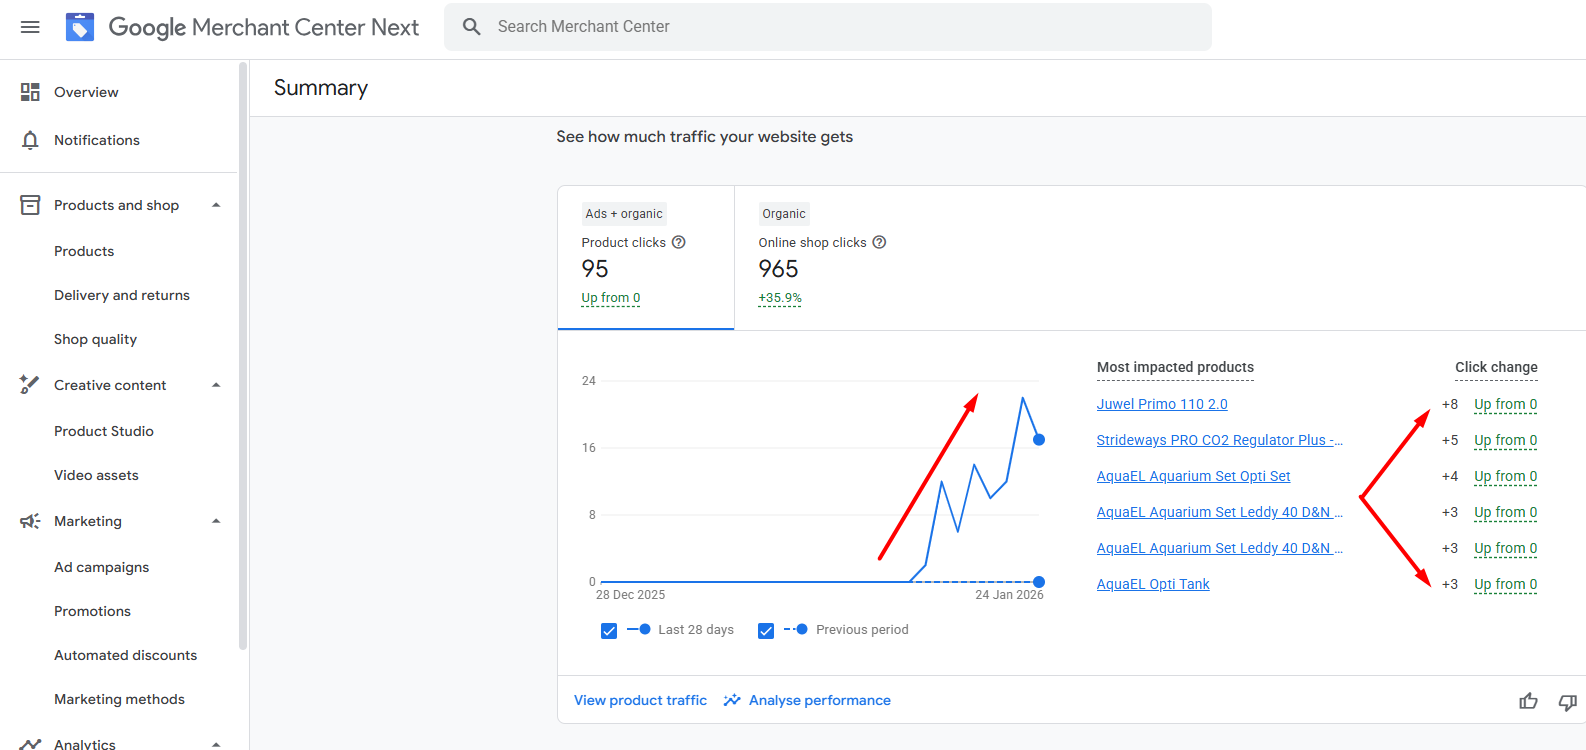Collapse the Creative content section
The image size is (1586, 750).
click(216, 385)
